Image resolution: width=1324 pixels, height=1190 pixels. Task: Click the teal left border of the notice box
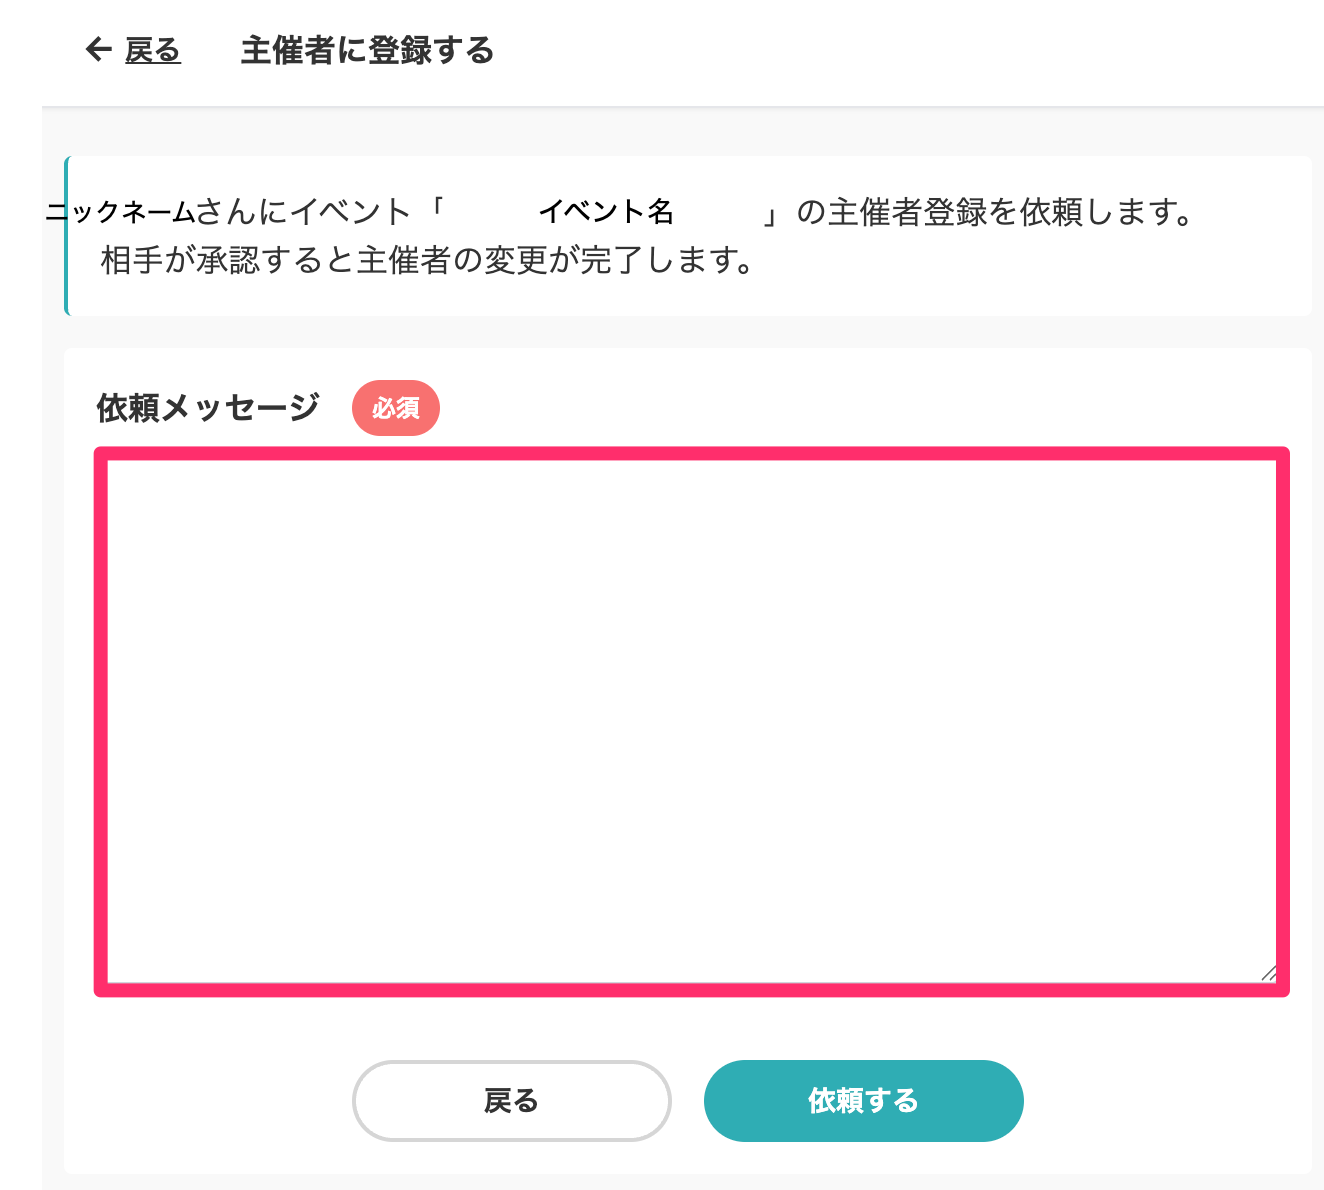point(67,236)
